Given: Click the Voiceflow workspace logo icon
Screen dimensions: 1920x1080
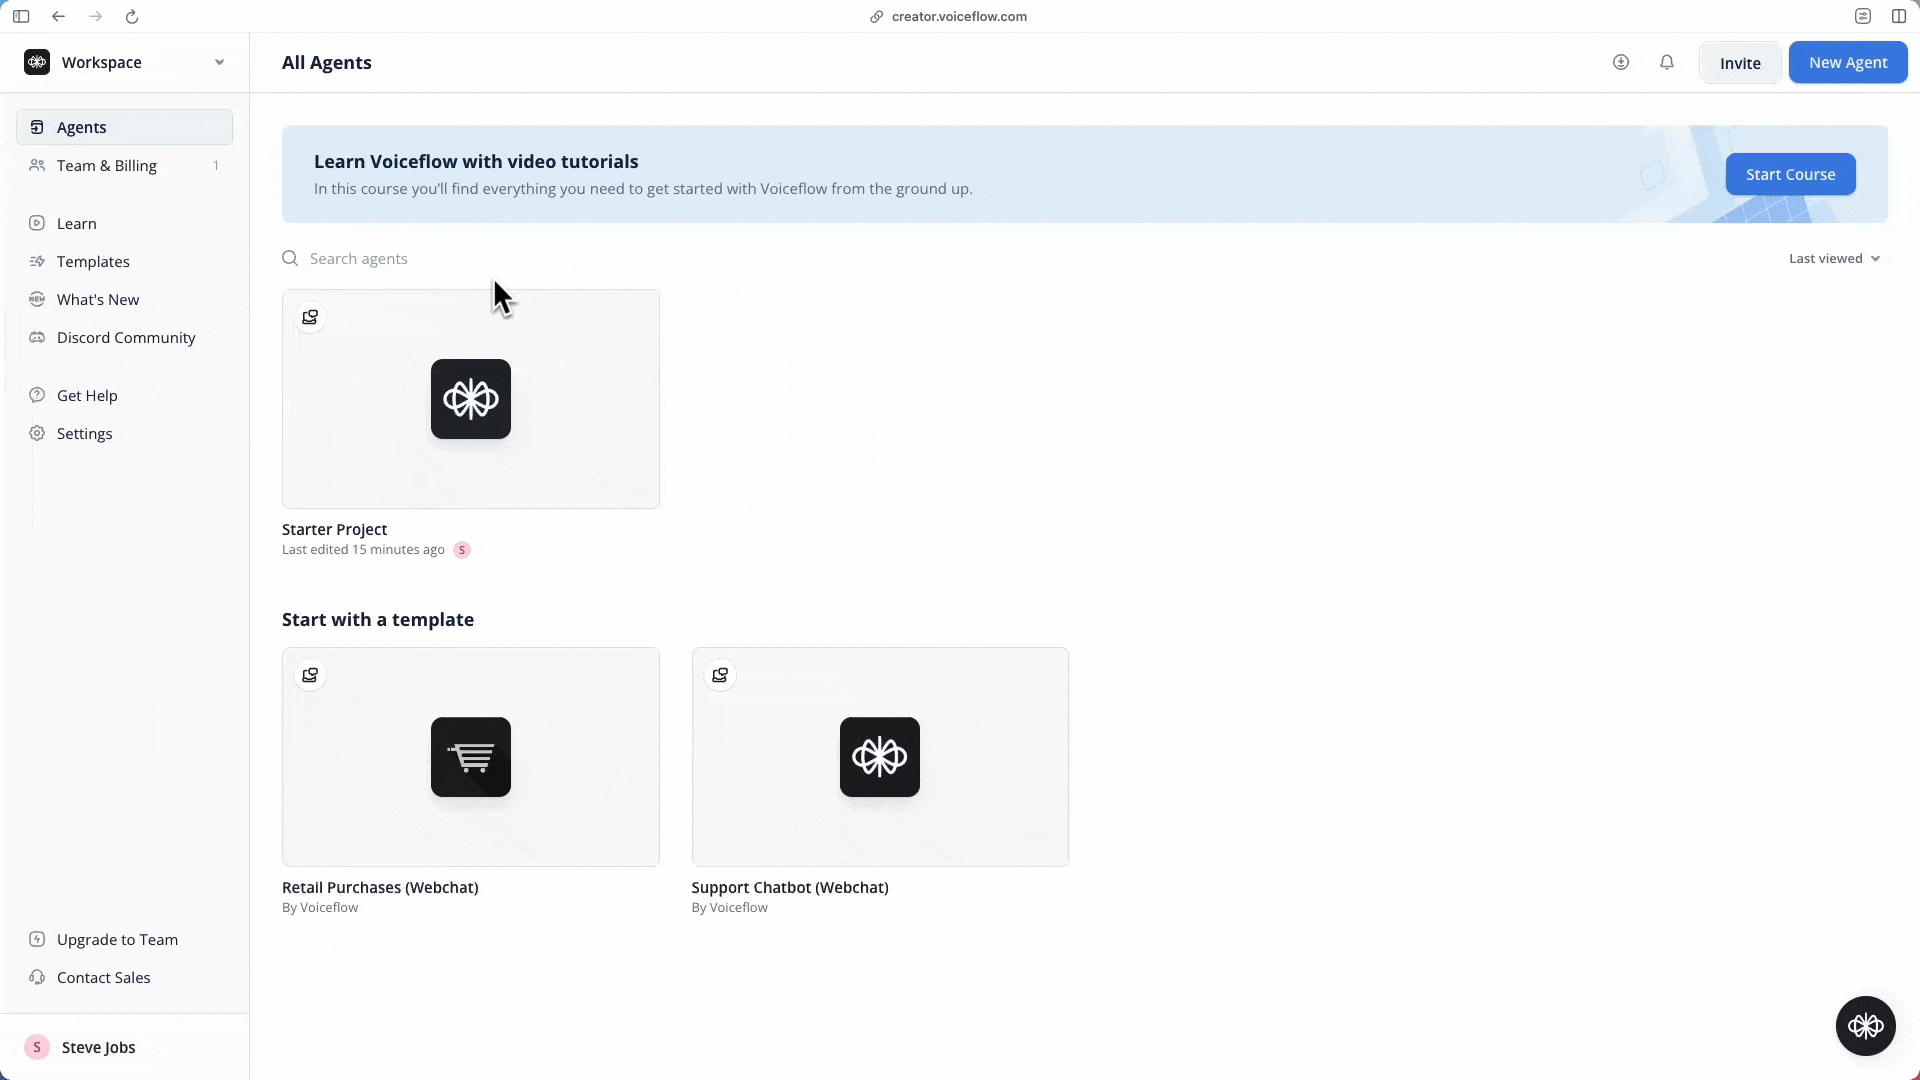Looking at the screenshot, I should coord(37,62).
